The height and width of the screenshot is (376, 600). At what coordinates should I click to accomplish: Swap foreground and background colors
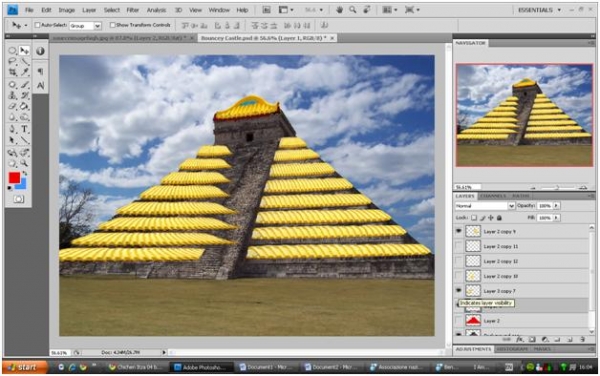click(x=25, y=174)
